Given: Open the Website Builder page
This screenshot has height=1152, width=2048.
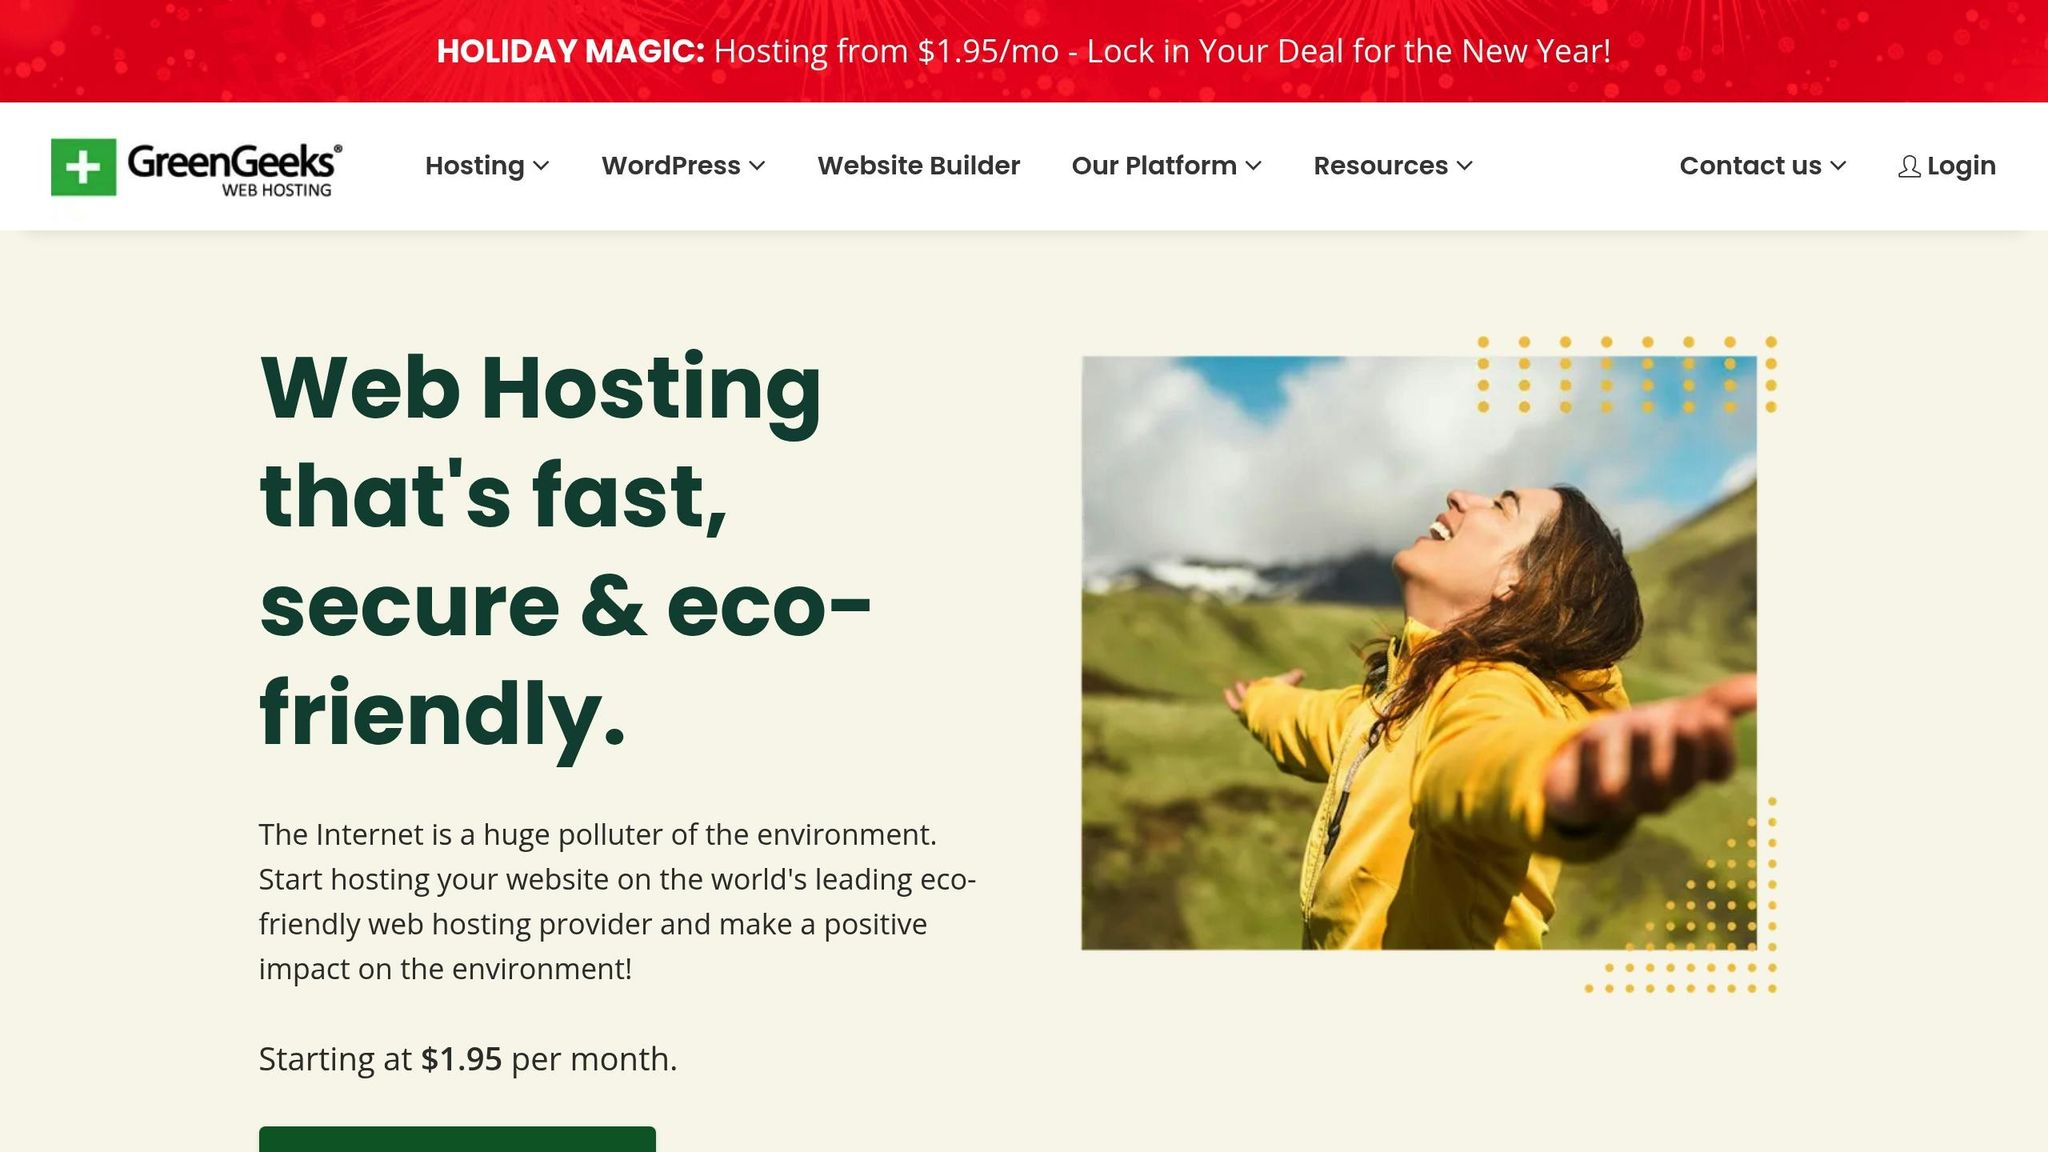Looking at the screenshot, I should tap(918, 166).
